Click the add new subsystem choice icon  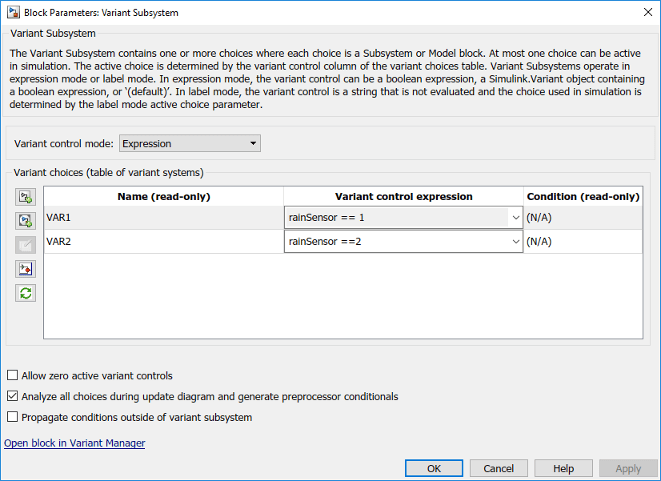pyautogui.click(x=26, y=197)
